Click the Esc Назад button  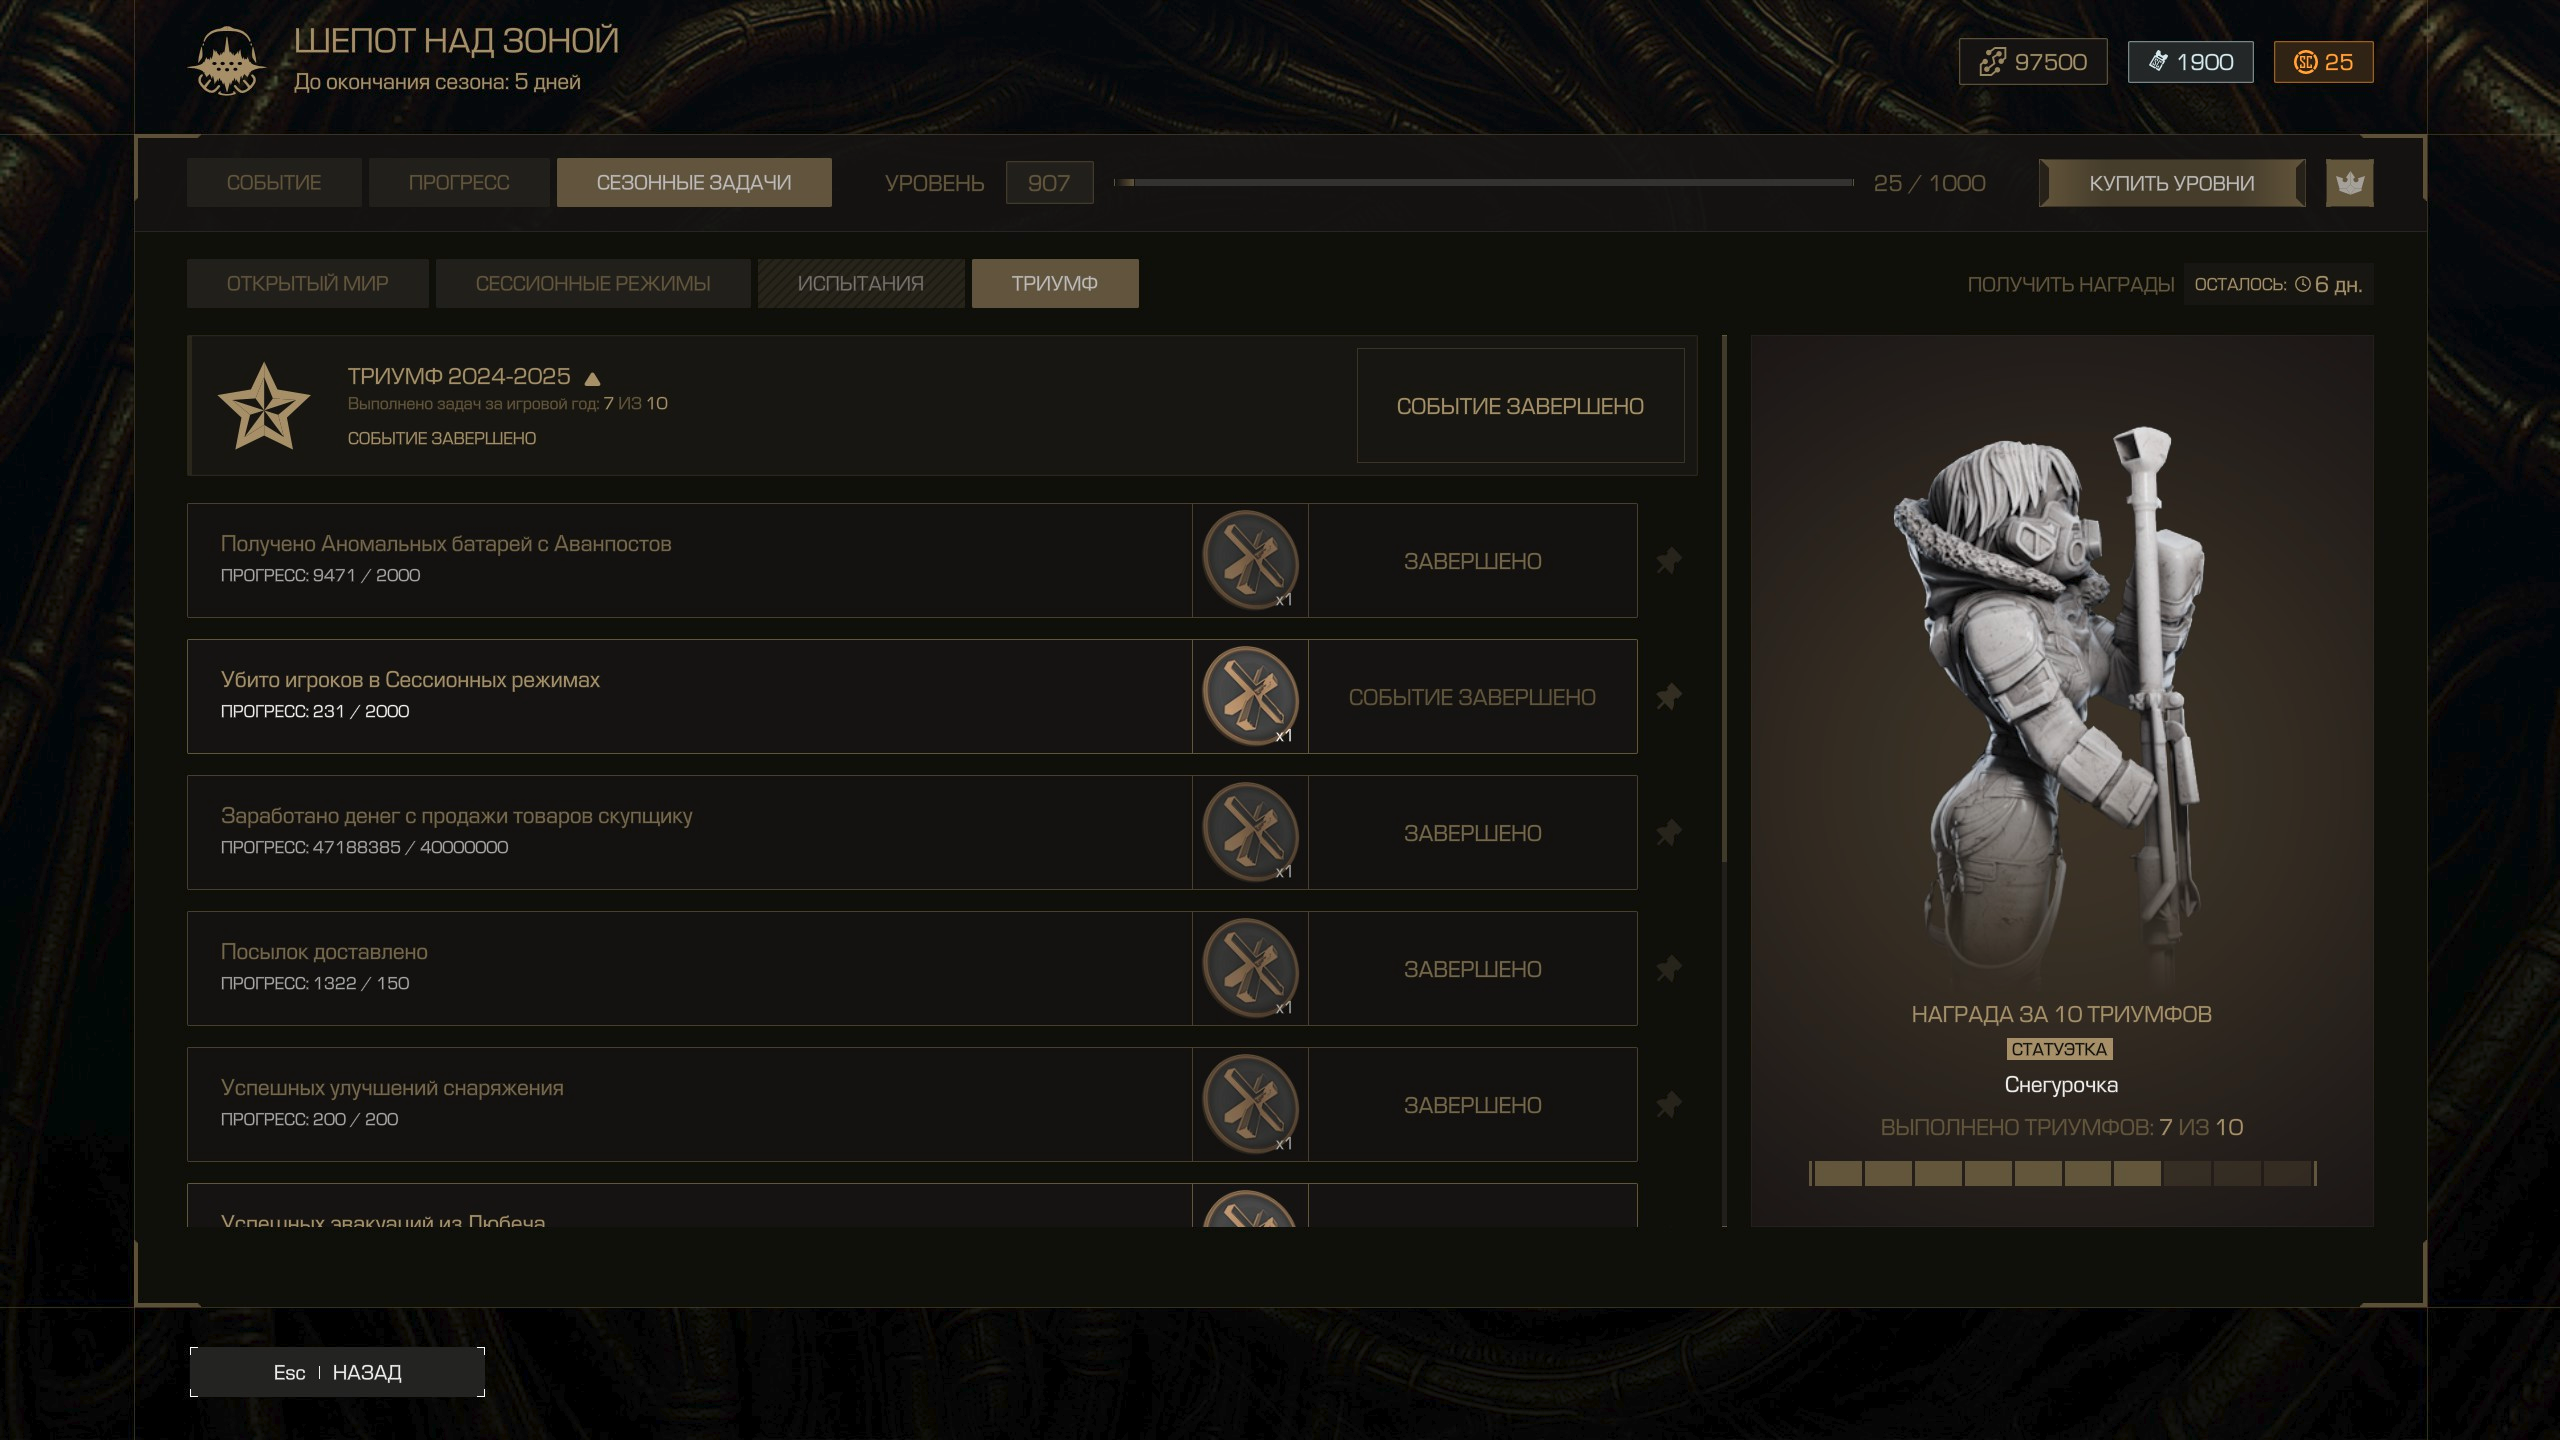[337, 1372]
